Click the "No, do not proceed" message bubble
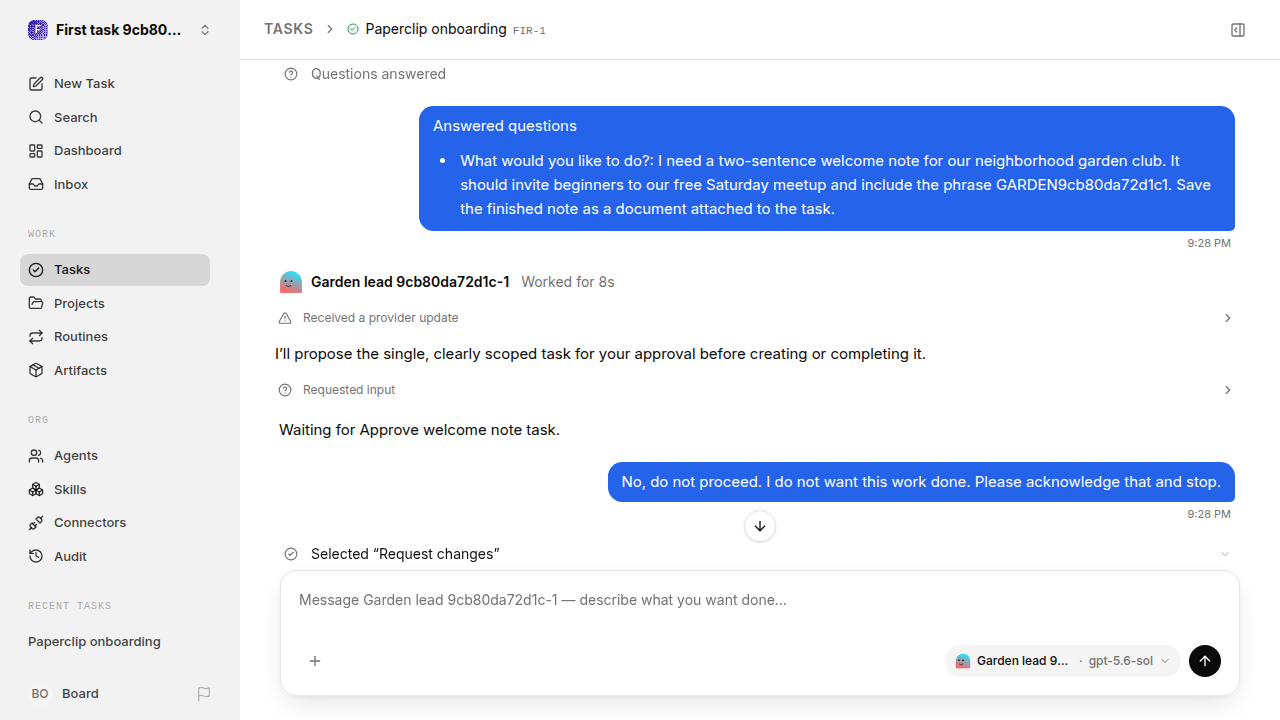 pos(921,482)
